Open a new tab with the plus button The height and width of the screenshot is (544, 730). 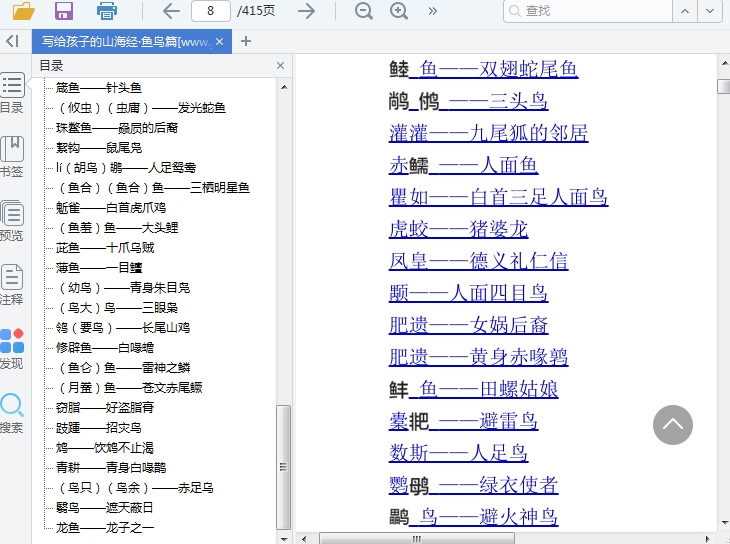point(246,41)
